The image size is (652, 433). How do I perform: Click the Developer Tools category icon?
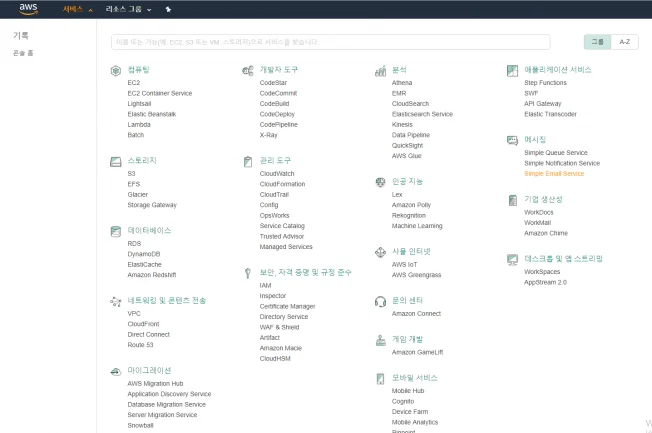pyautogui.click(x=248, y=70)
